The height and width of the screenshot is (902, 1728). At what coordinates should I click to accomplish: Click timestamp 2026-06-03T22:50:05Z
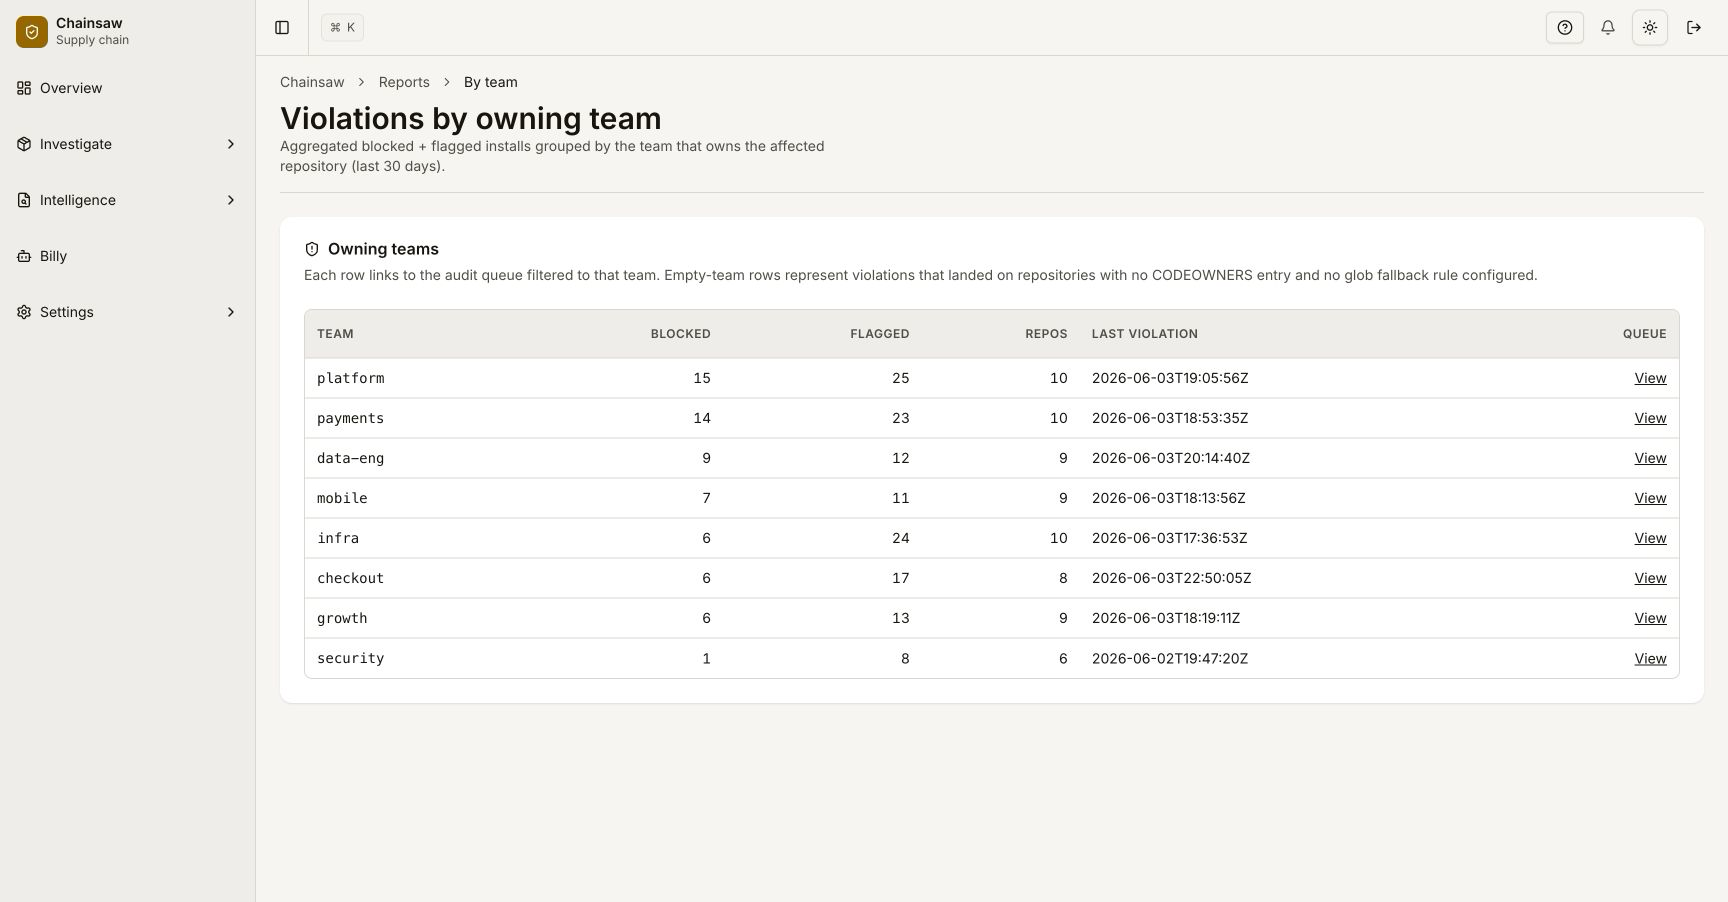[x=1172, y=578]
